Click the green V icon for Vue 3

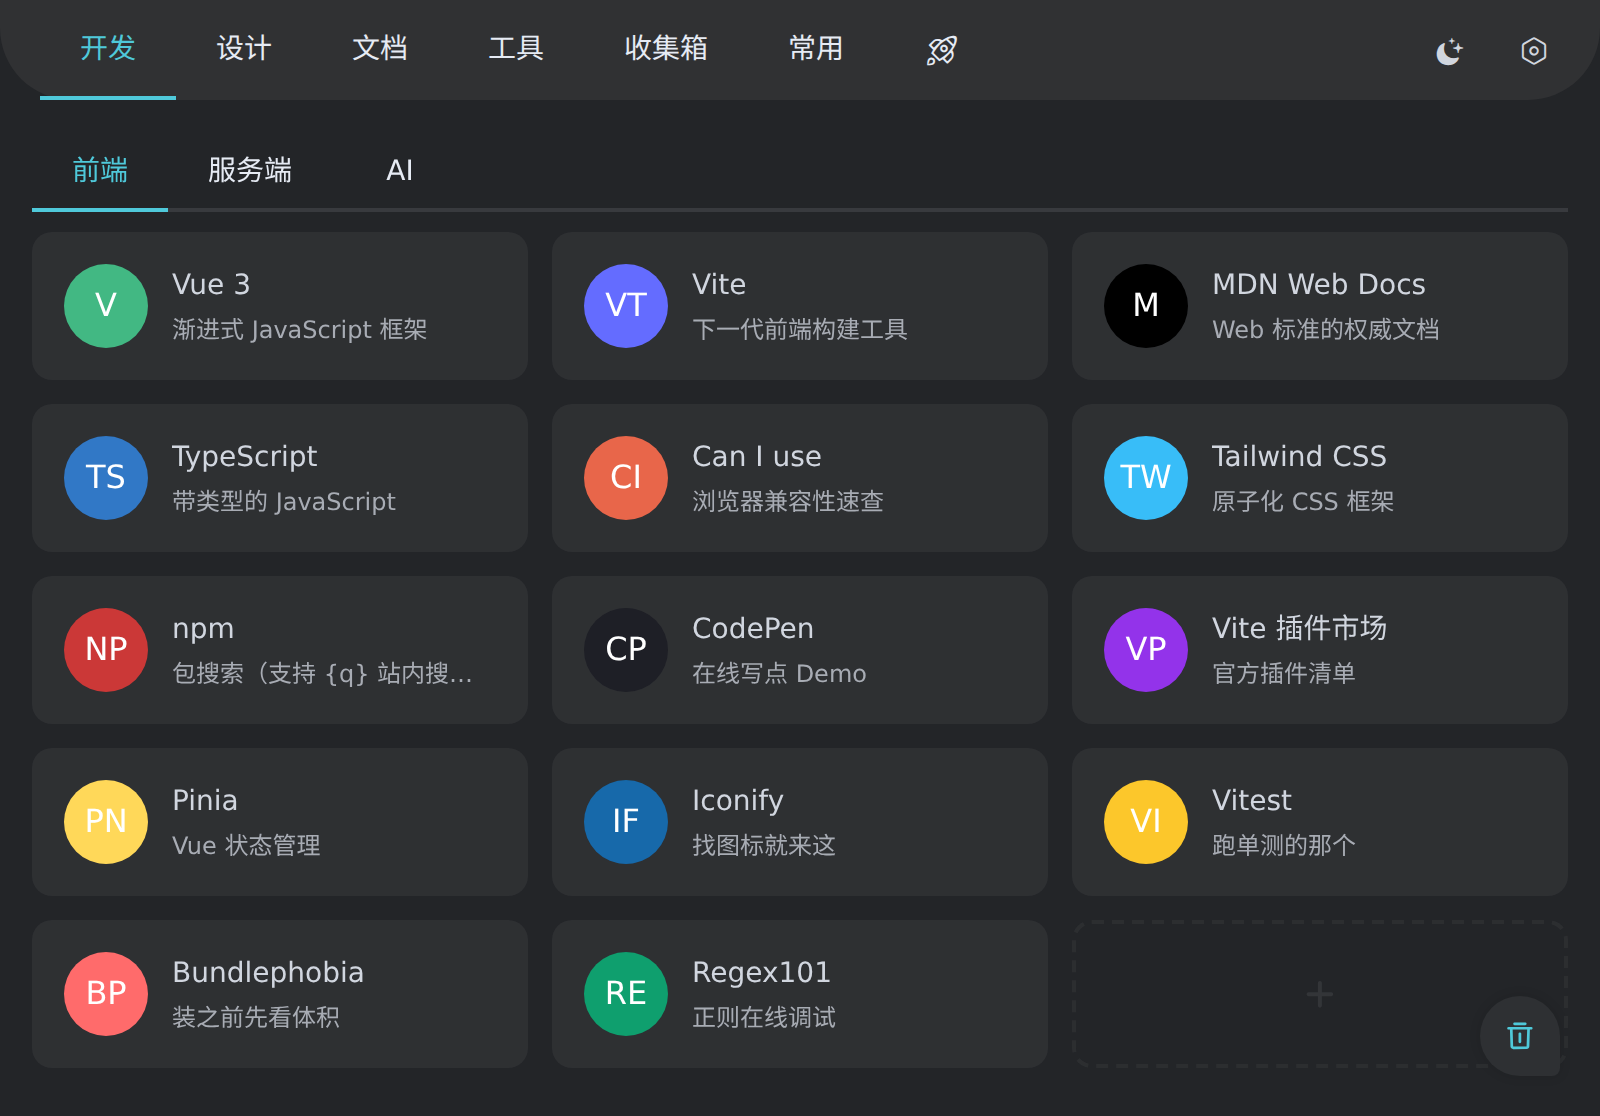coord(106,306)
